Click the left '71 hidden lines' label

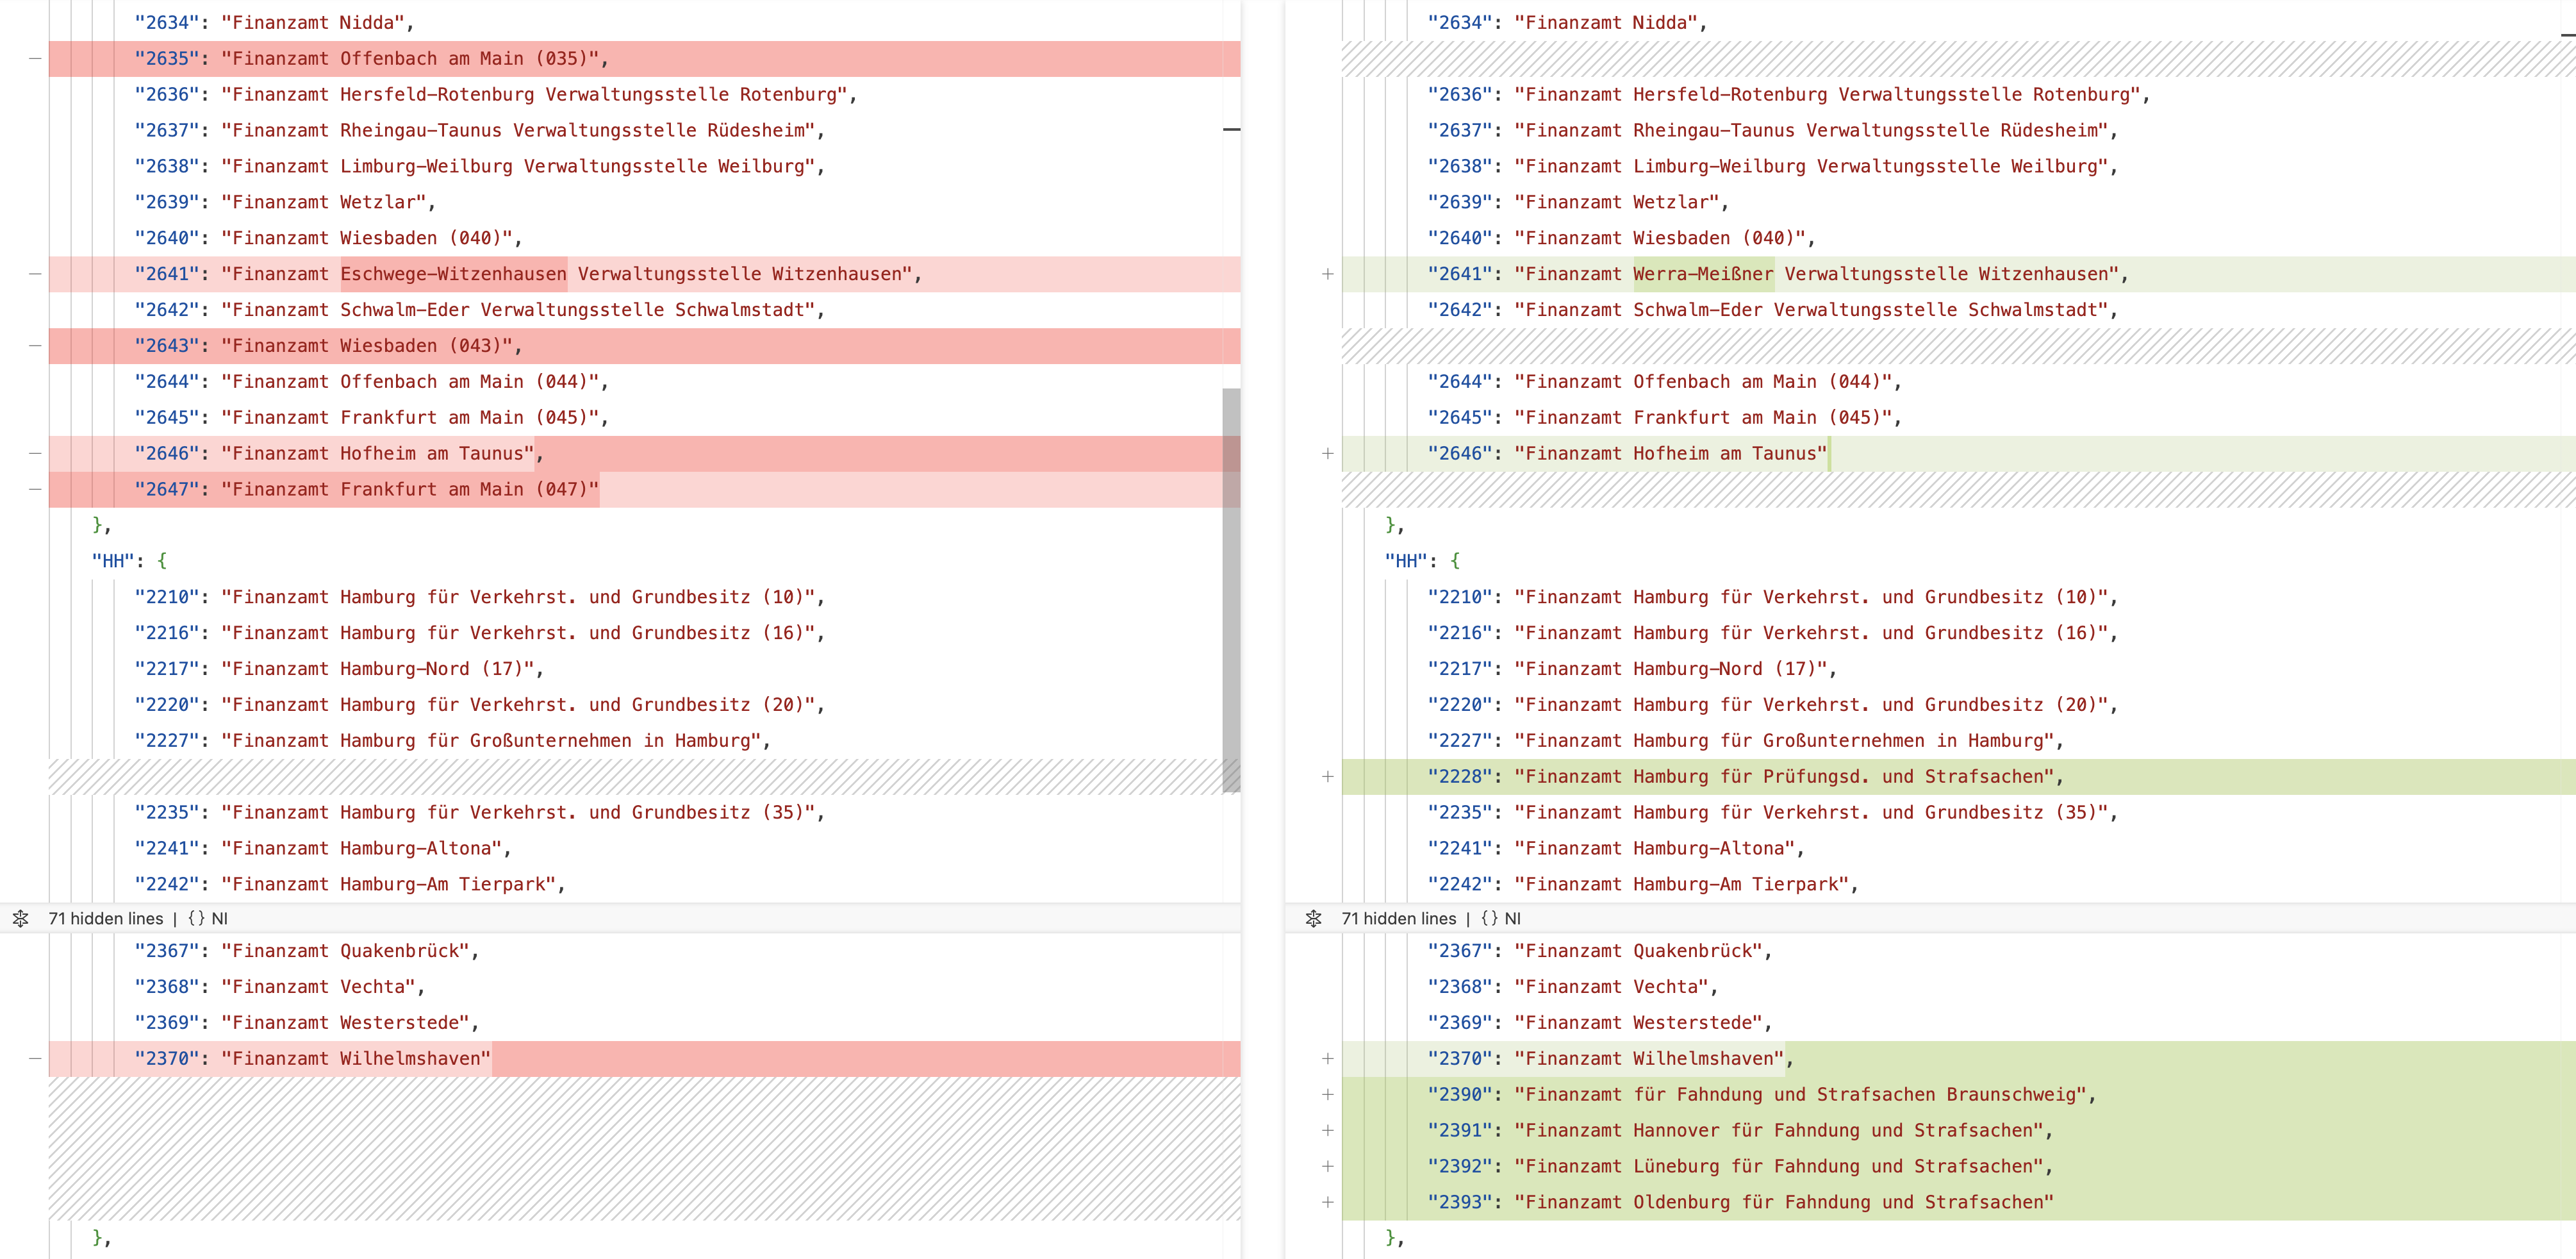coord(106,918)
